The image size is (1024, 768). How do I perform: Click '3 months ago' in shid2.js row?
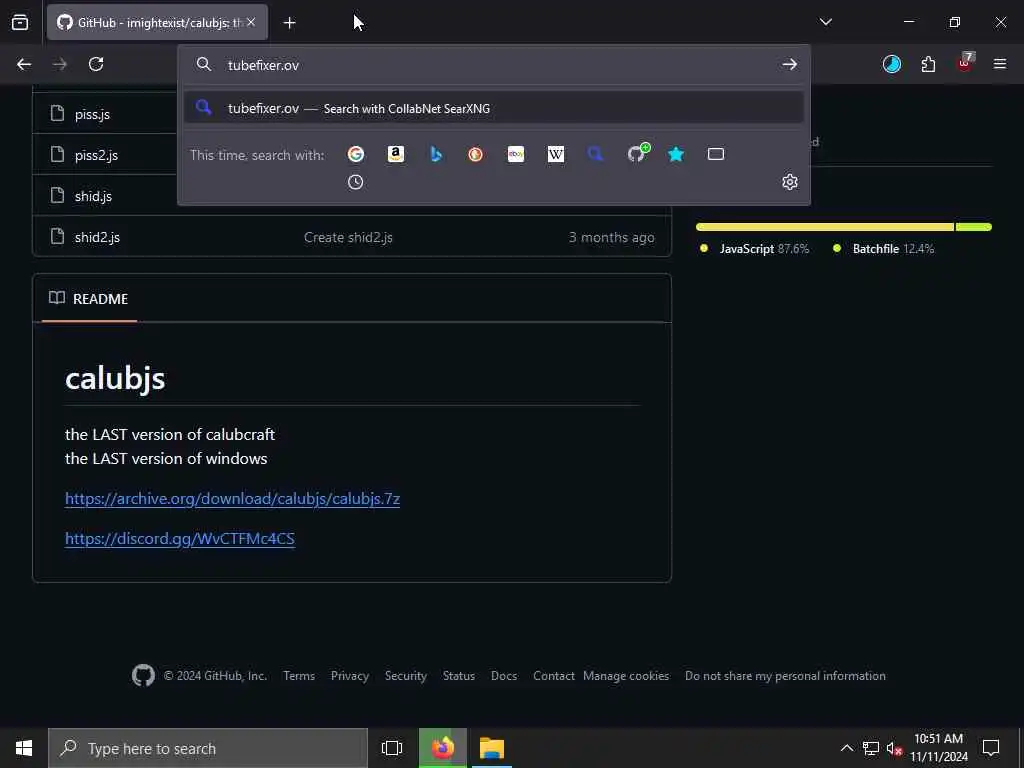point(611,237)
